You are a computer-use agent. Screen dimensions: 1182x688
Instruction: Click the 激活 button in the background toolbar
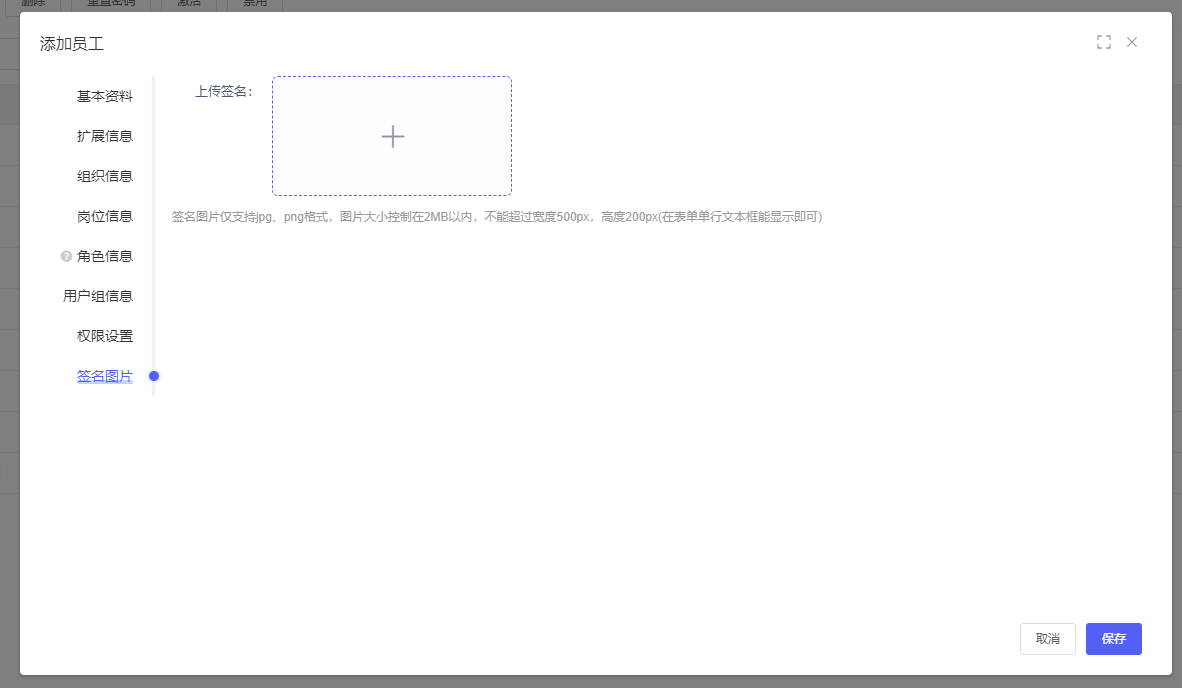coord(189,4)
